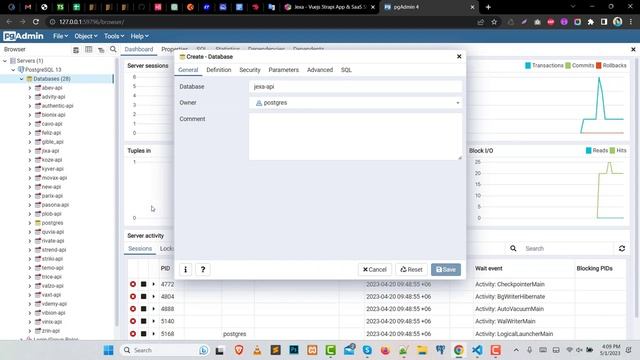The height and width of the screenshot is (360, 640).
Task: Click the Database name field containing jexa-api
Action: pyautogui.click(x=356, y=87)
